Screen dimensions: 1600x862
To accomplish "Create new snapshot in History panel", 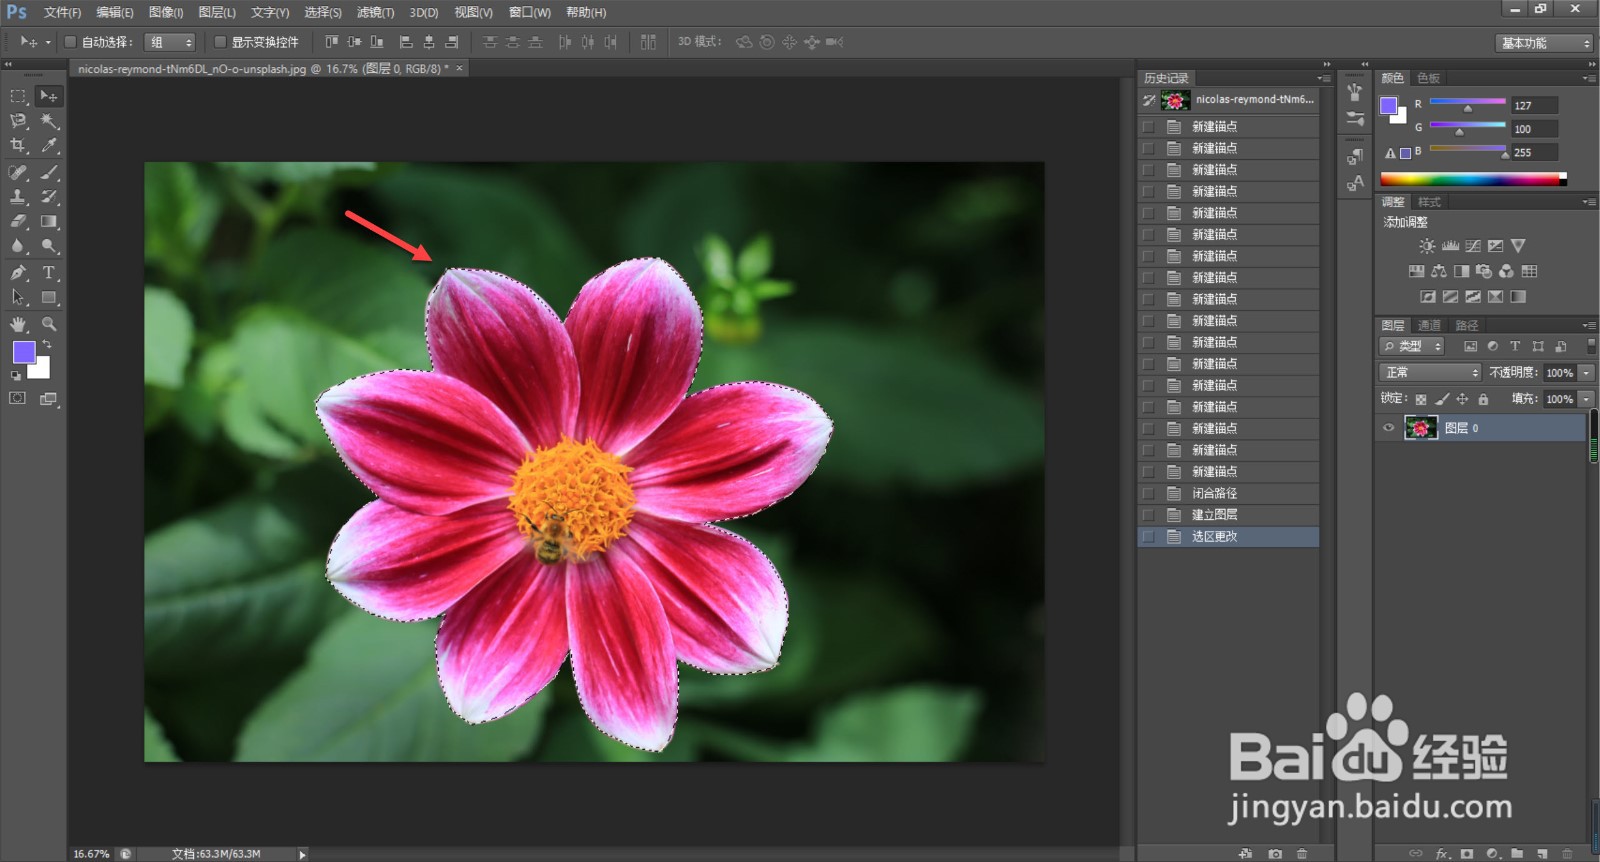I will 1275,854.
